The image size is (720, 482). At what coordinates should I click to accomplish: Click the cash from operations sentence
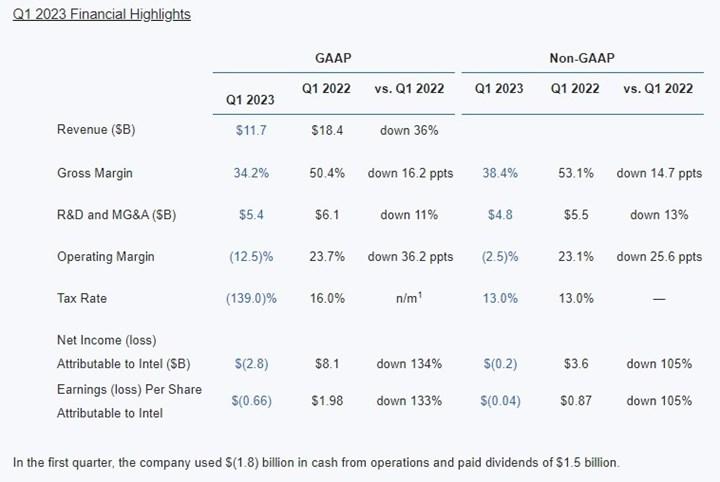(x=316, y=463)
